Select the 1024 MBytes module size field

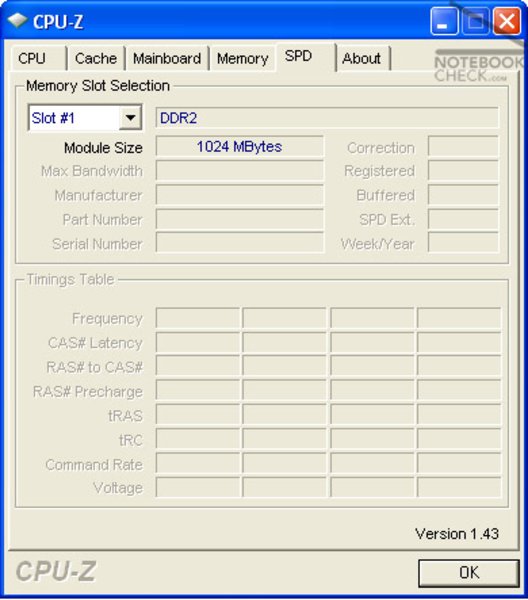tap(240, 147)
